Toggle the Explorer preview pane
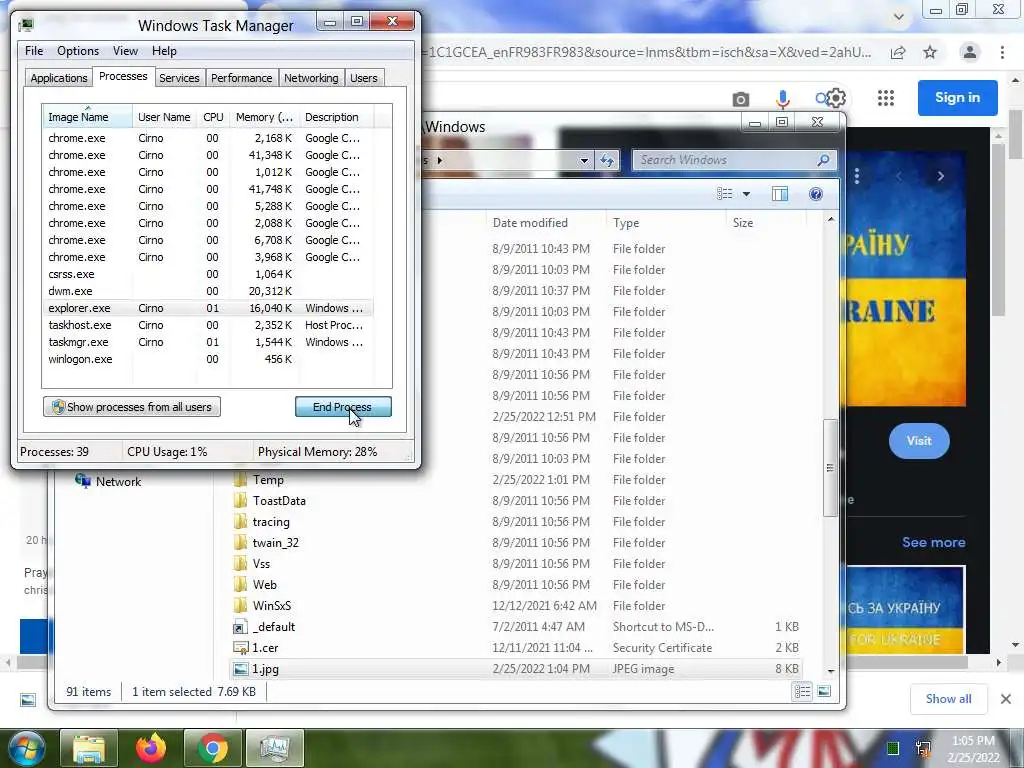This screenshot has height=768, width=1024. point(780,194)
